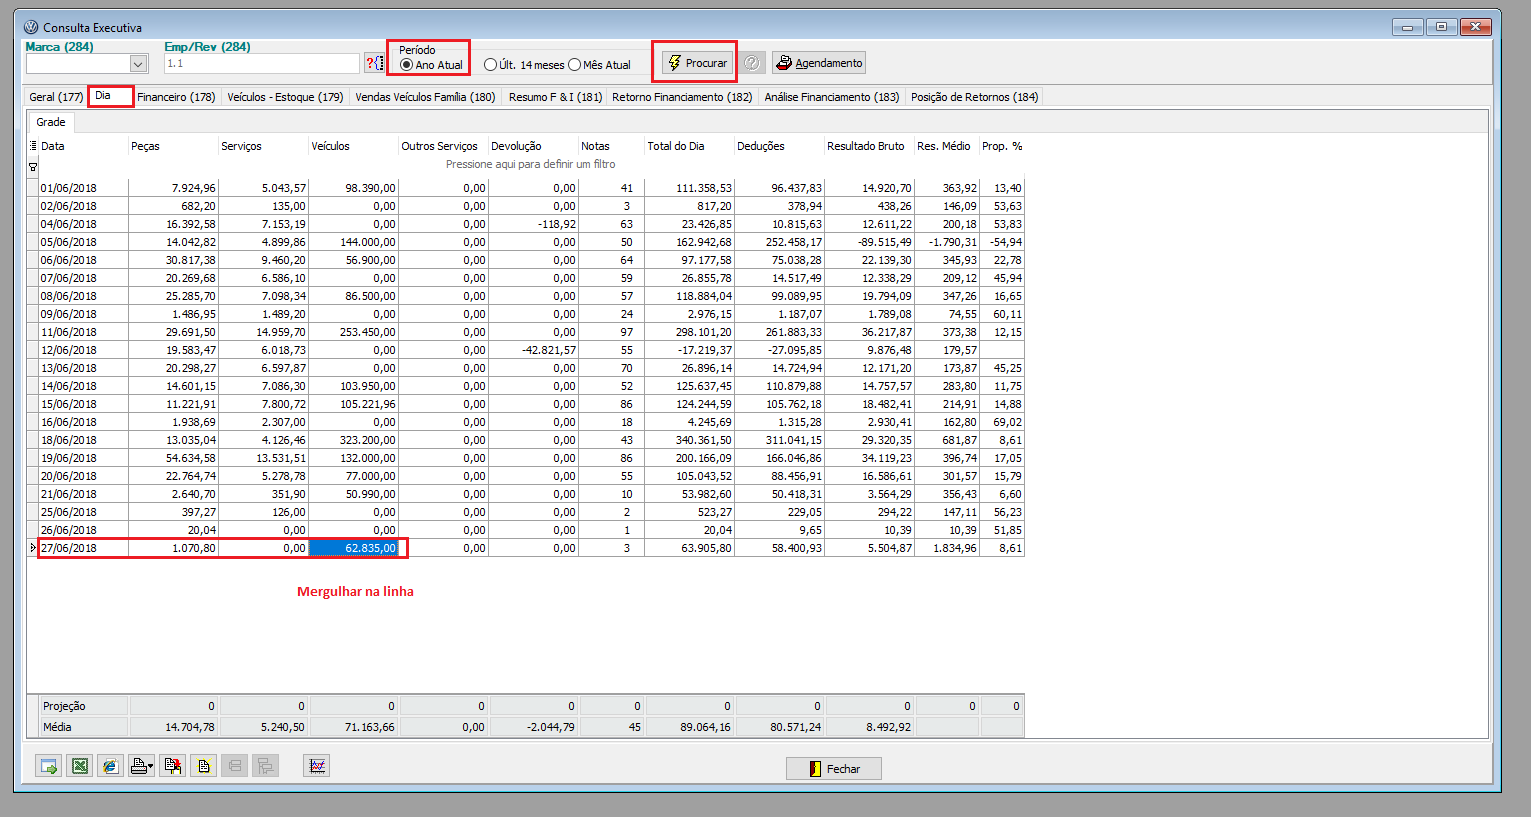The height and width of the screenshot is (817, 1531).
Task: Click the Res. Médio column header
Action: pyautogui.click(x=947, y=146)
